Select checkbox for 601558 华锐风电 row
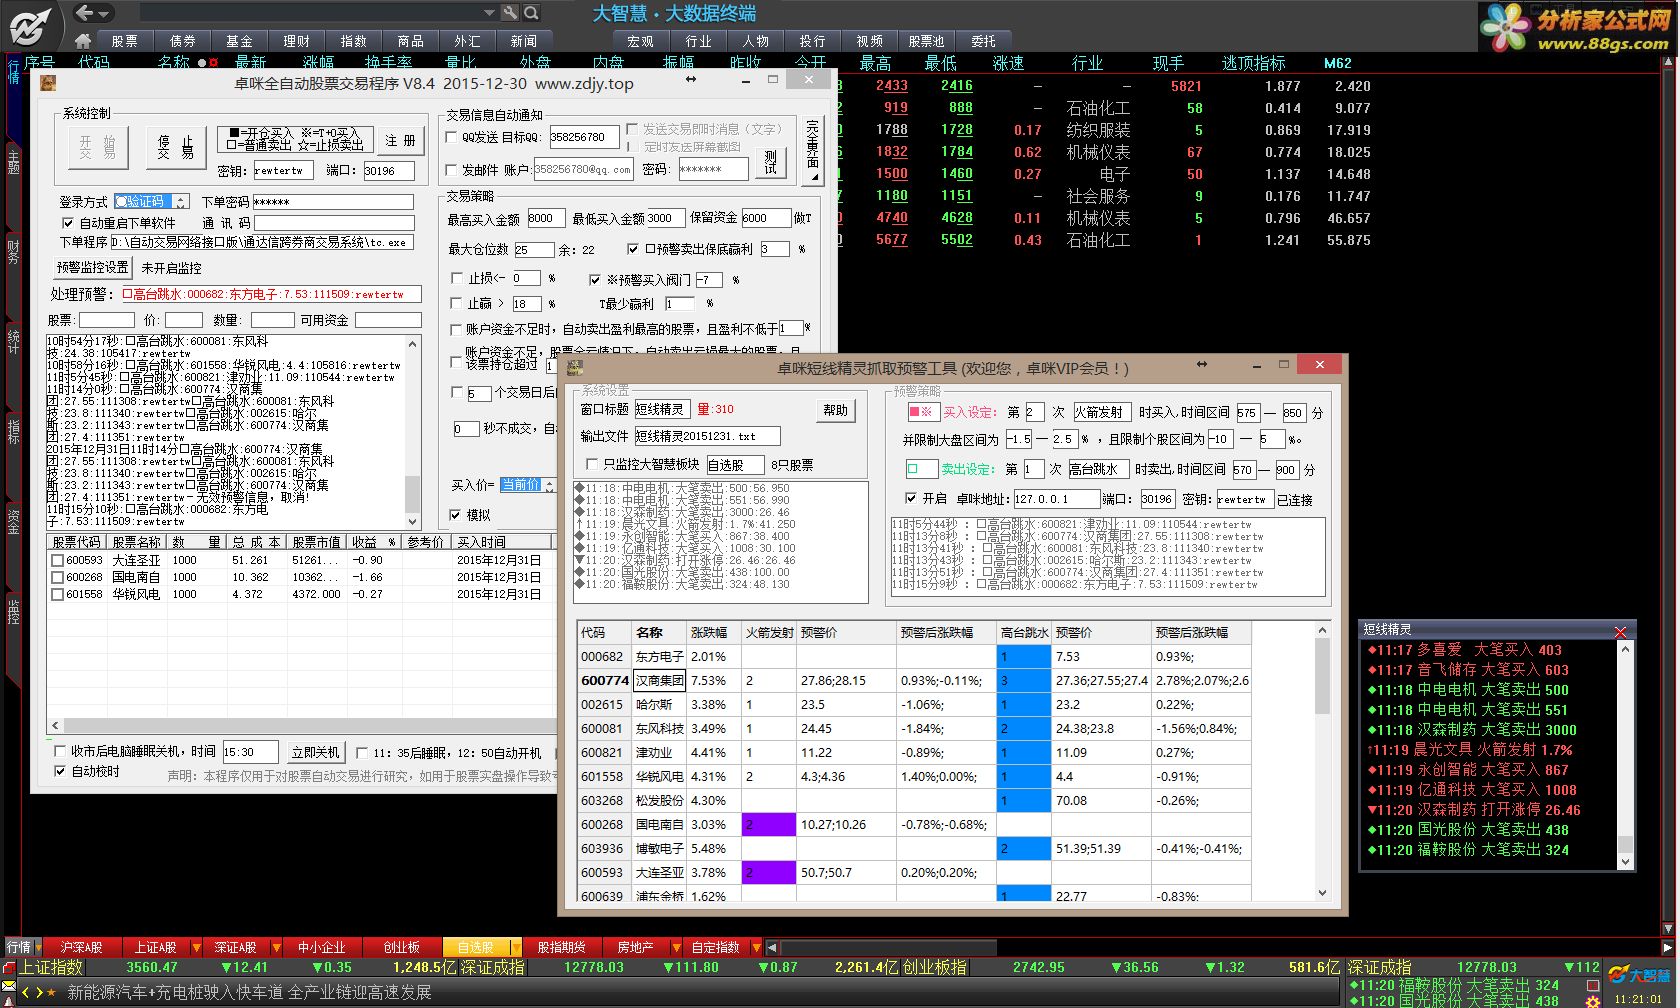The image size is (1680, 1008). pyautogui.click(x=57, y=594)
